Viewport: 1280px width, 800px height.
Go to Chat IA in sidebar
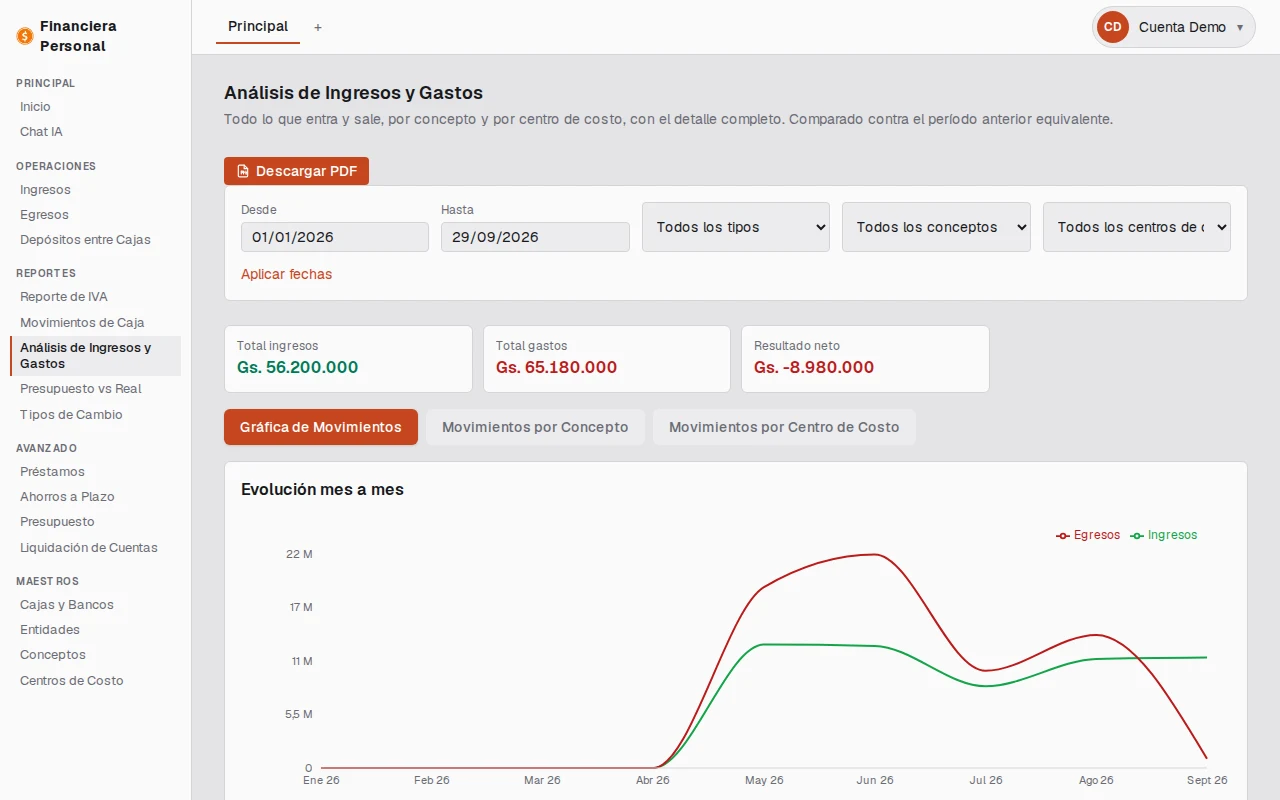[41, 132]
